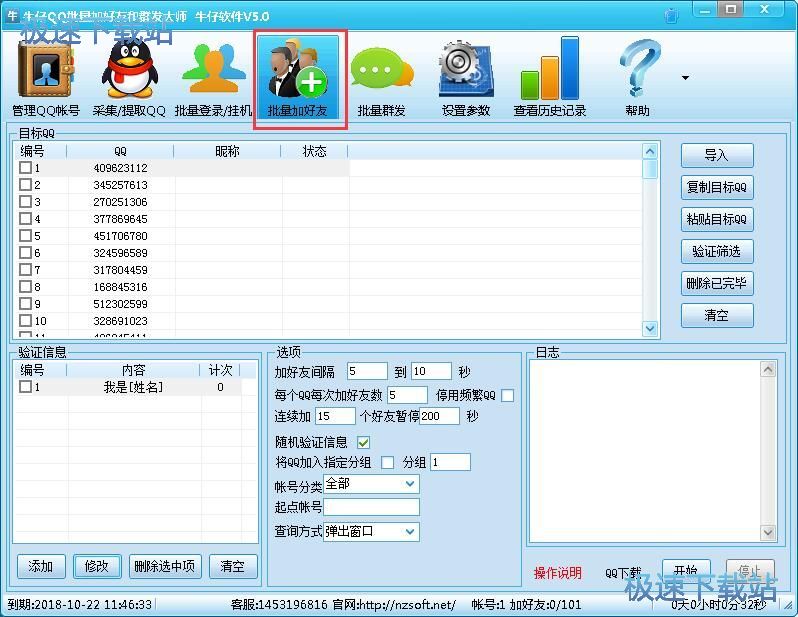Viewport: 798px width, 617px height.
Task: Open 操作说明 red link
Action: click(558, 573)
